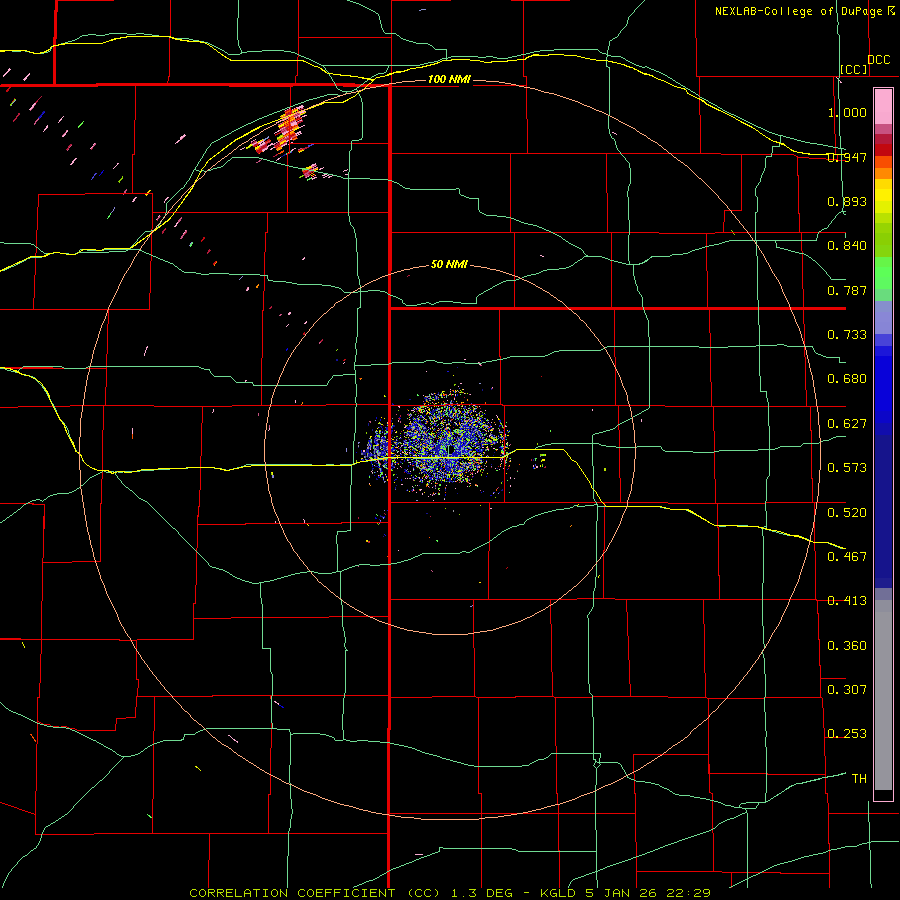Select the red segment of color bar

point(883,150)
